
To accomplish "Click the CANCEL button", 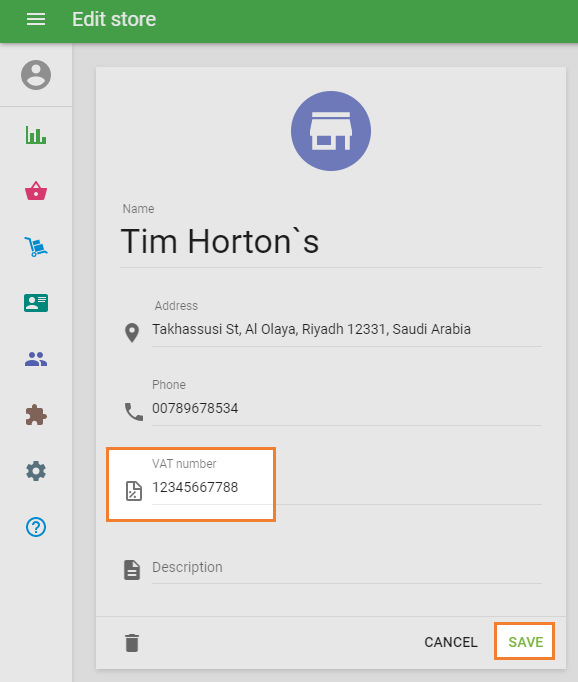I will click(x=451, y=642).
